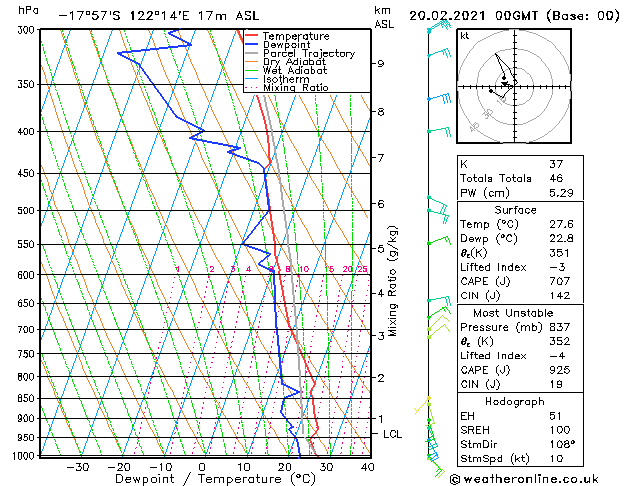Click the Isotherm legend entry
The width and height of the screenshot is (629, 486).
286,79
